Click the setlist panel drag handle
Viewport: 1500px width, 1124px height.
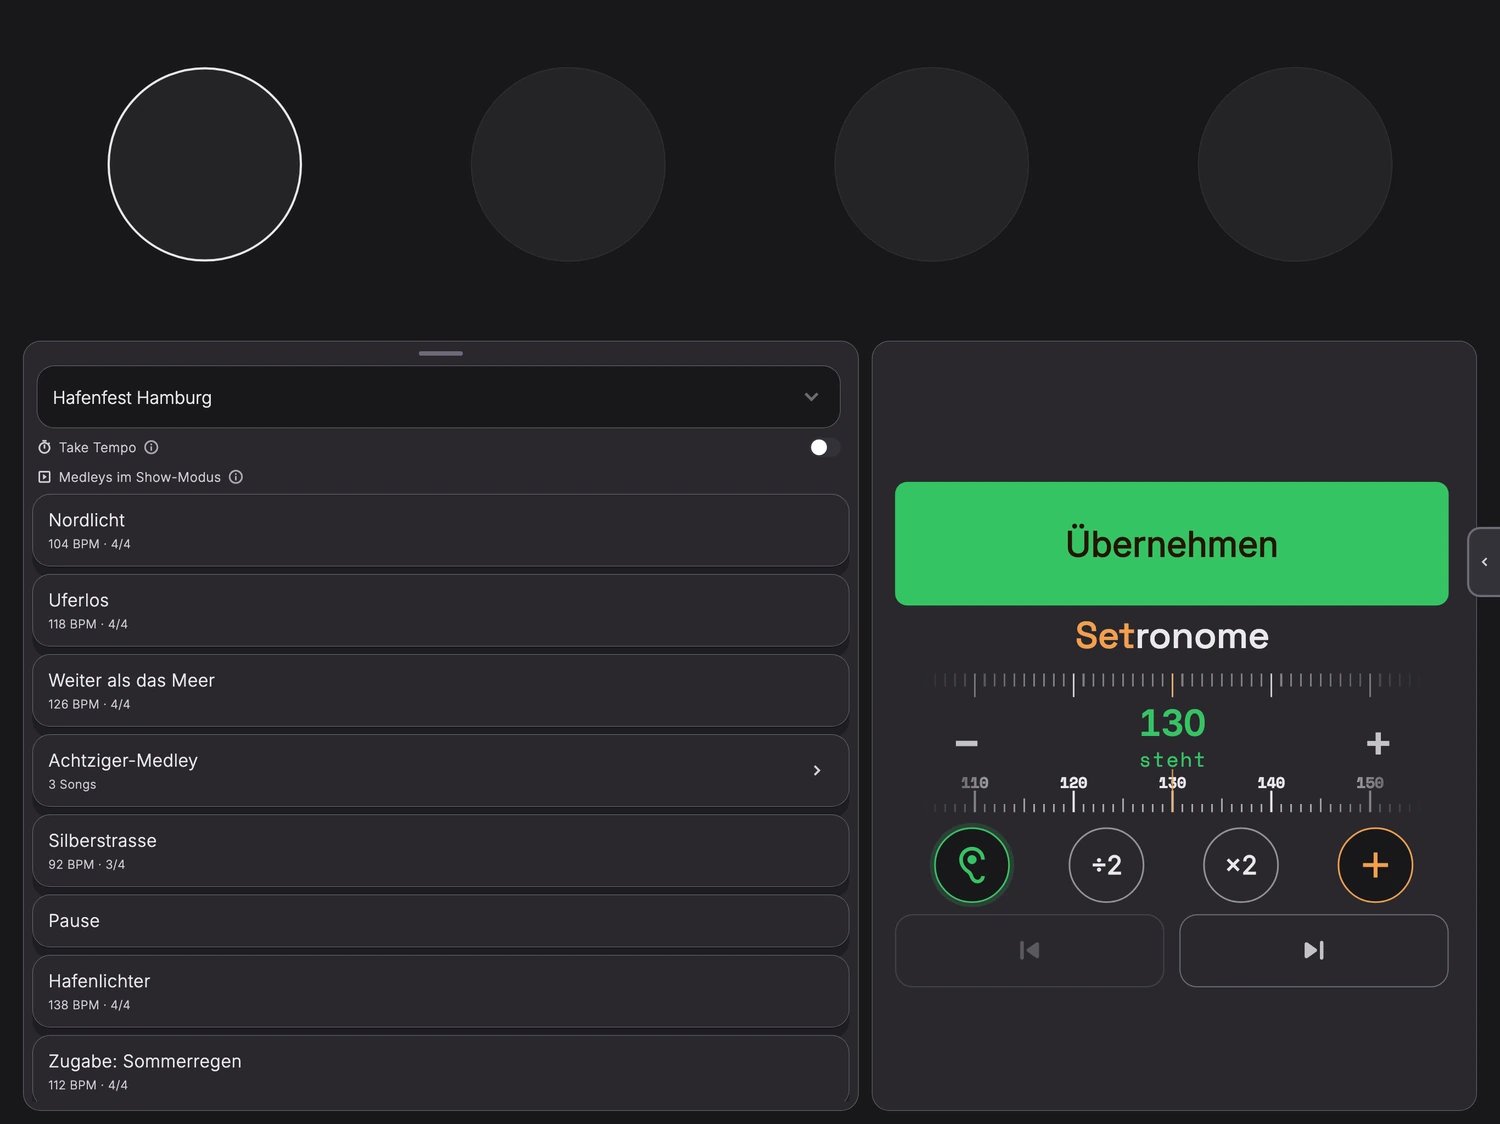tap(441, 353)
